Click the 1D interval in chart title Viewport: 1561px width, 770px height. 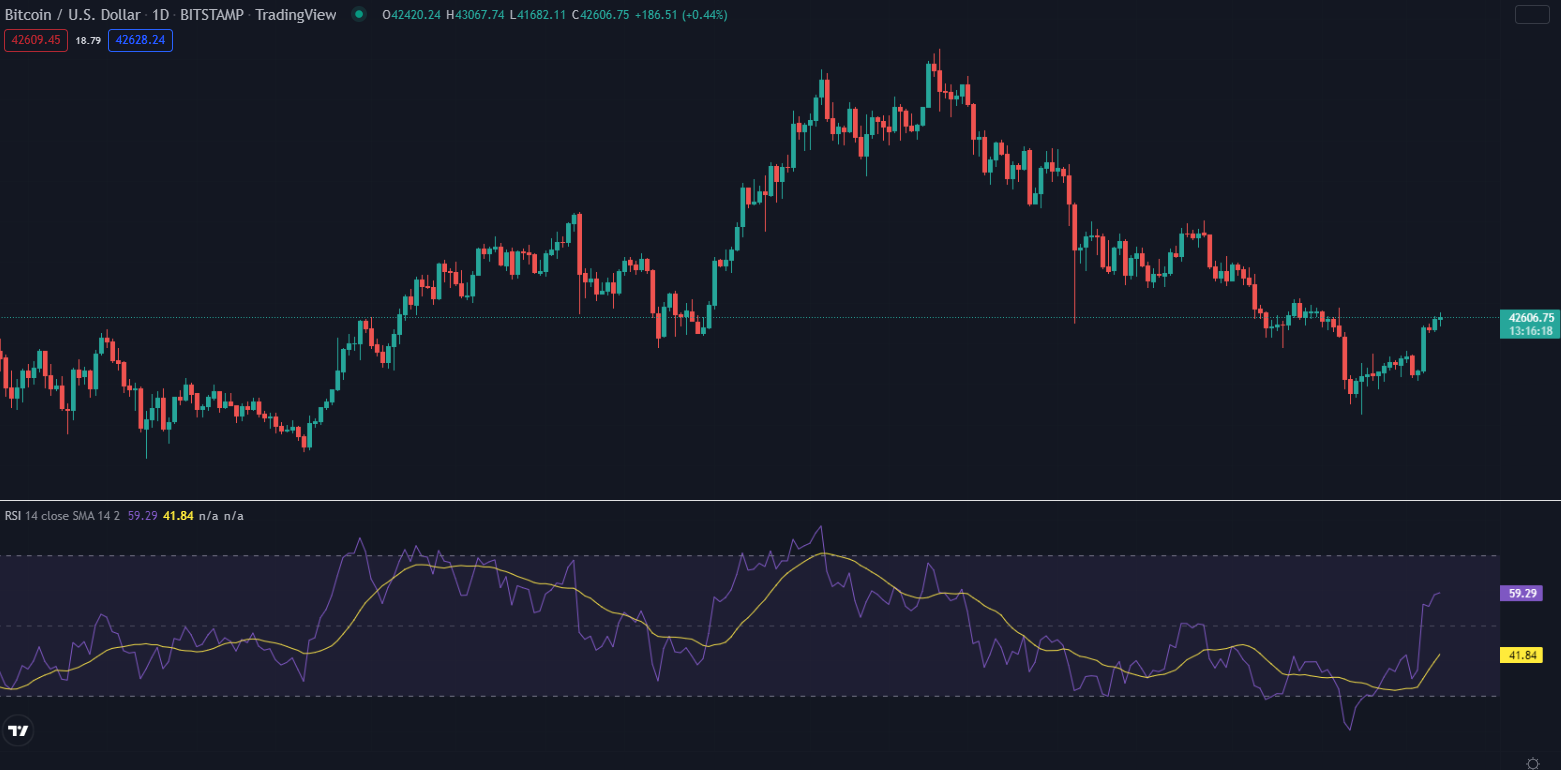click(x=160, y=15)
